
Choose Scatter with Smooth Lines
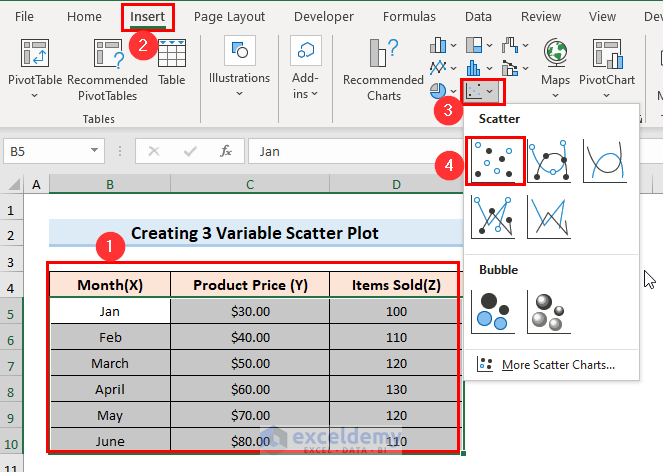[x=605, y=161]
